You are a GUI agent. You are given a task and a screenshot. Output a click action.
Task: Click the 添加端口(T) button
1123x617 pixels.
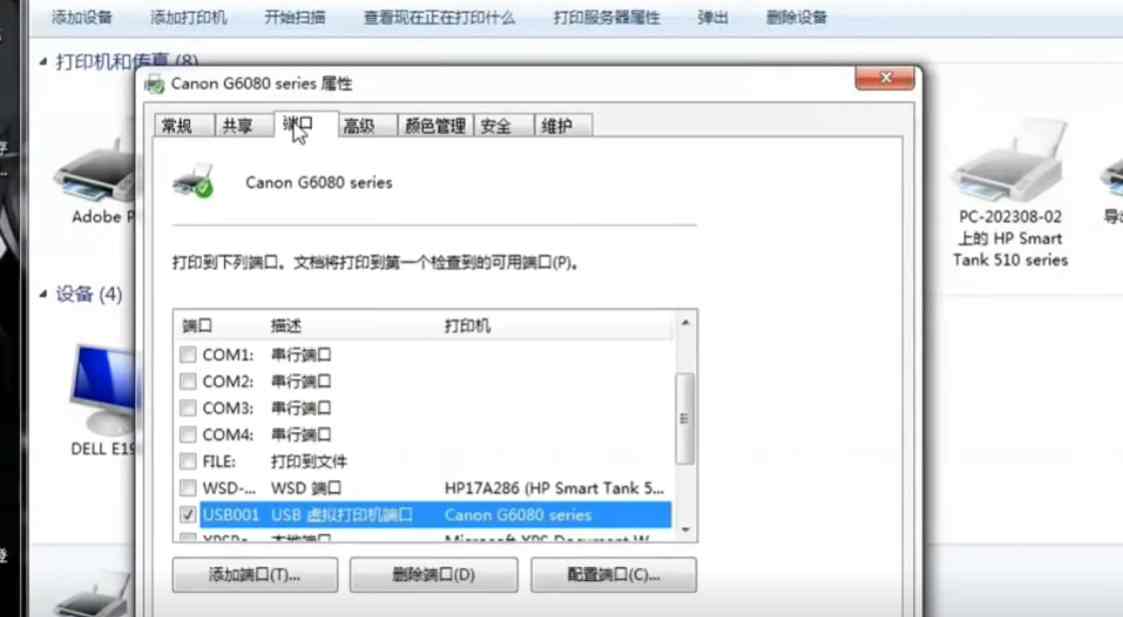254,575
